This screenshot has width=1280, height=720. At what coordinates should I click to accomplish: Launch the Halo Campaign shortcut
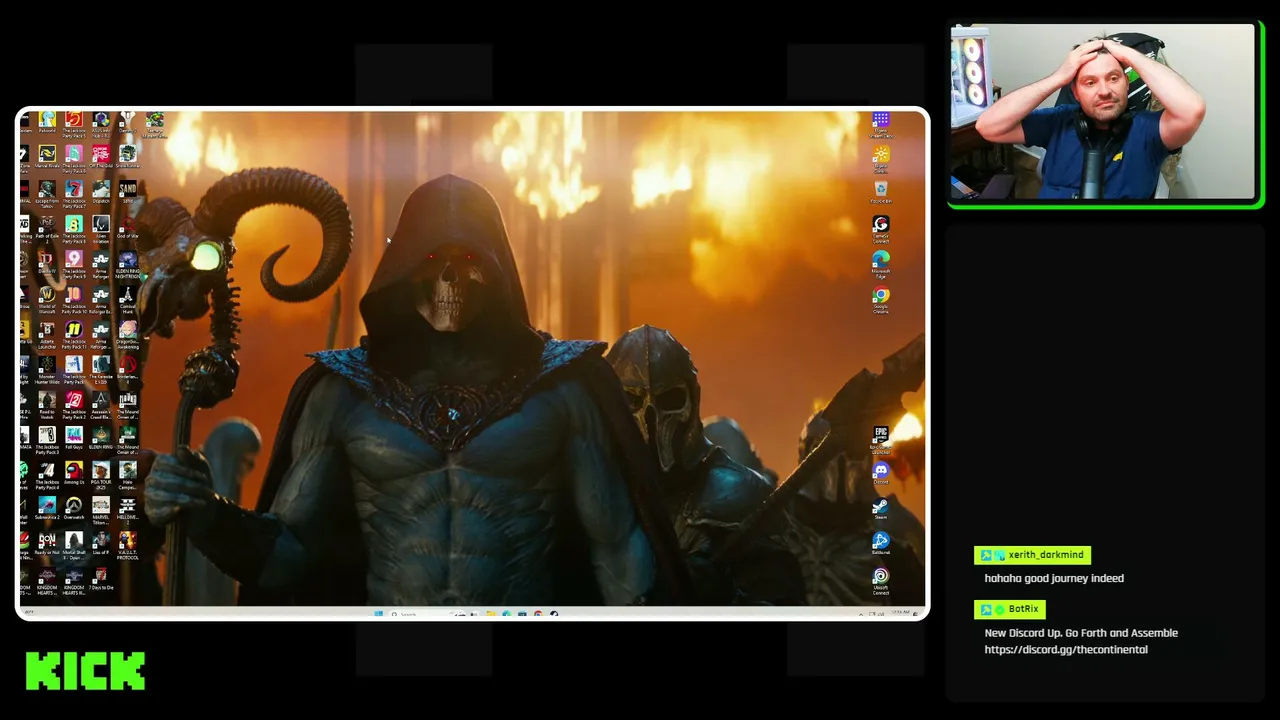[128, 476]
